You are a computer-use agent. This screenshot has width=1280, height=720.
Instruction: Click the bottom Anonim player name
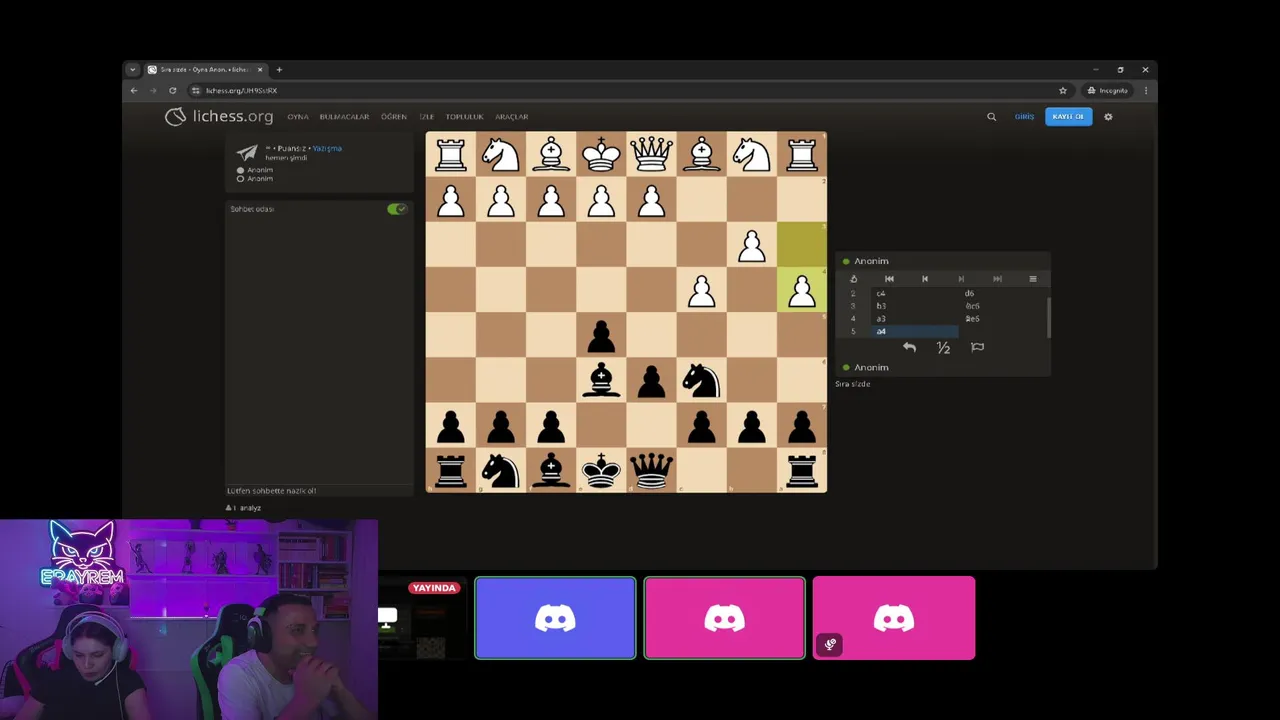(x=871, y=368)
